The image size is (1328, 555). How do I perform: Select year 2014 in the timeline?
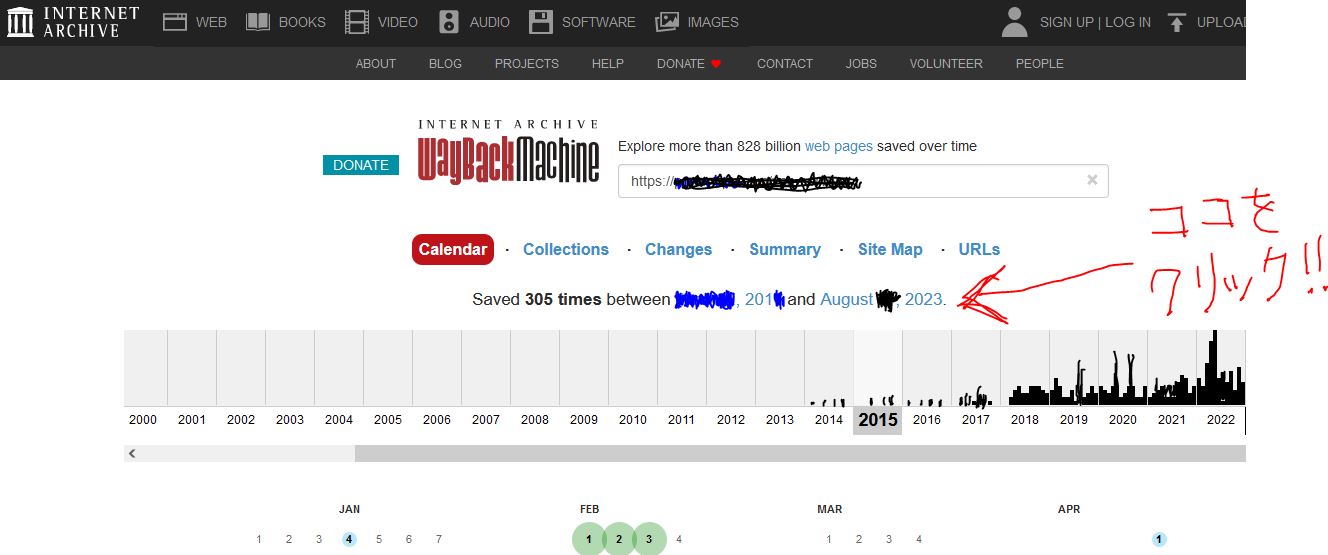pos(829,420)
